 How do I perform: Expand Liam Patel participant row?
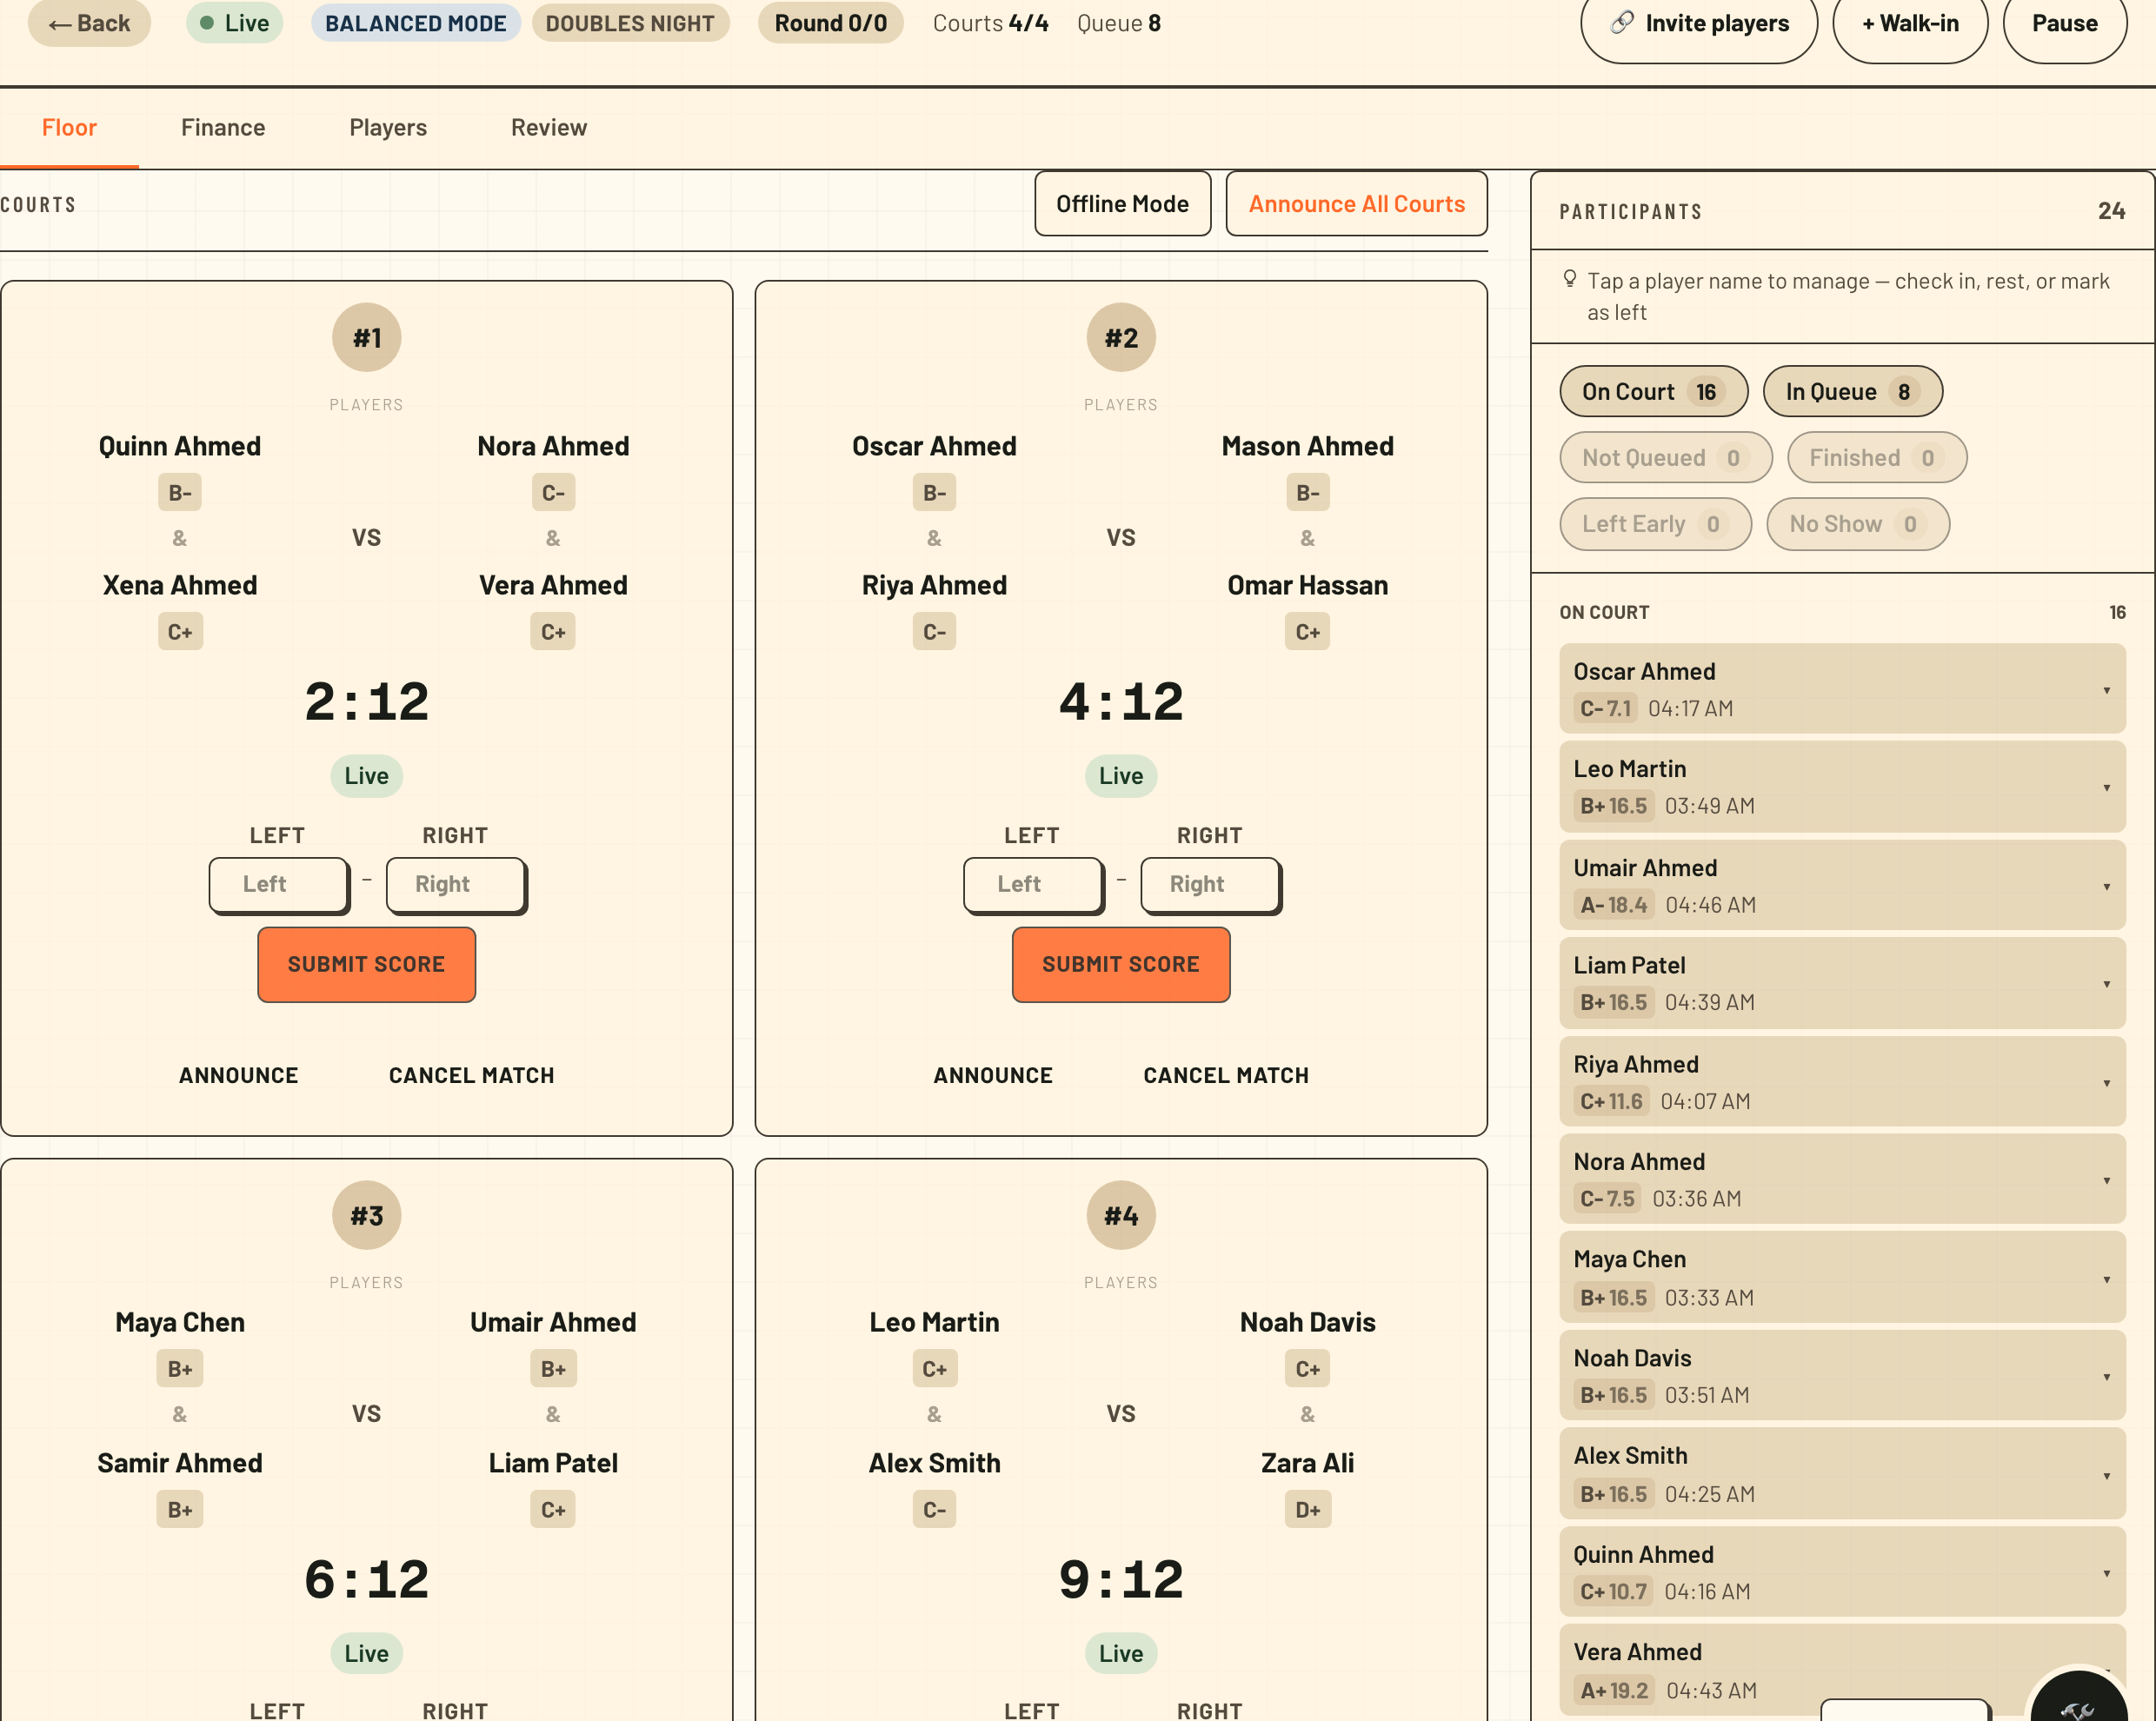[1842, 983]
